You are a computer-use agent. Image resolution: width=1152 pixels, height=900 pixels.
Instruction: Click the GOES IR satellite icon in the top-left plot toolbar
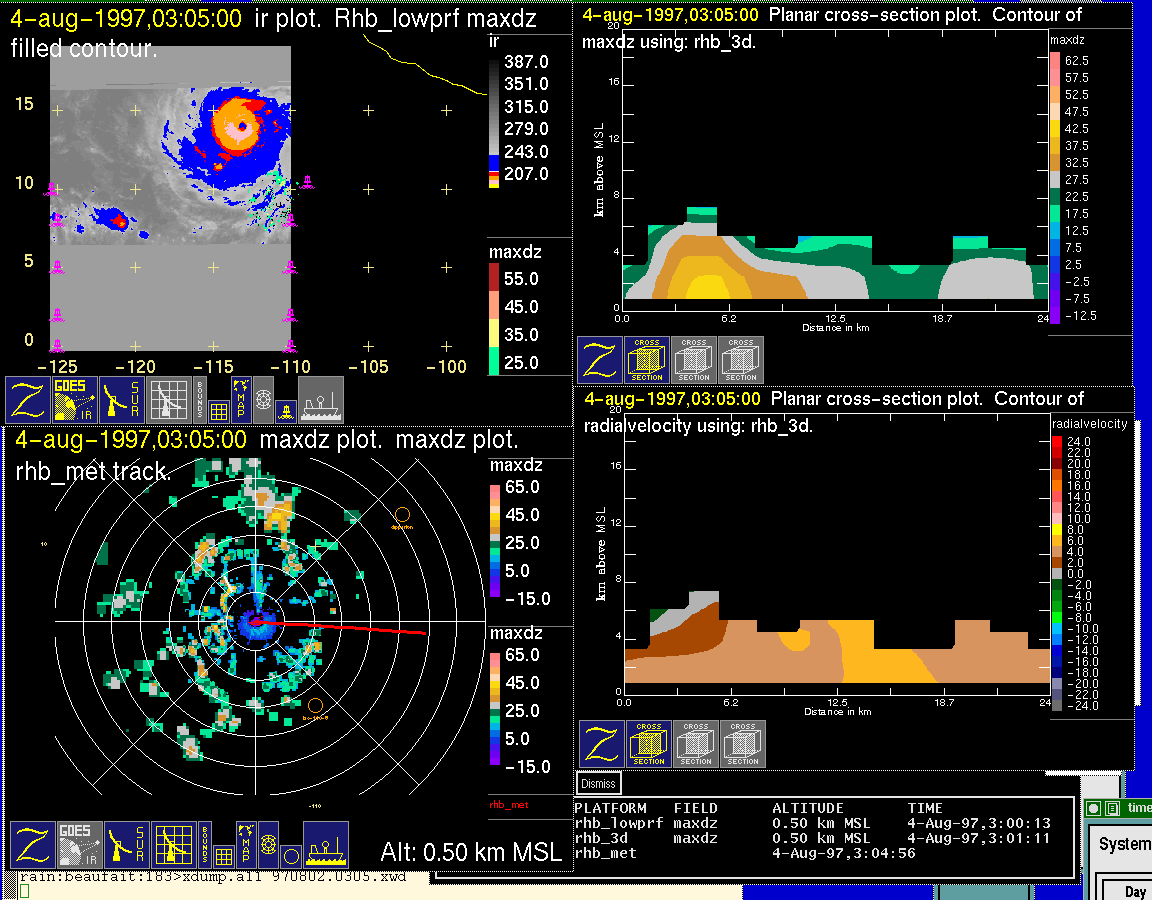(x=75, y=400)
